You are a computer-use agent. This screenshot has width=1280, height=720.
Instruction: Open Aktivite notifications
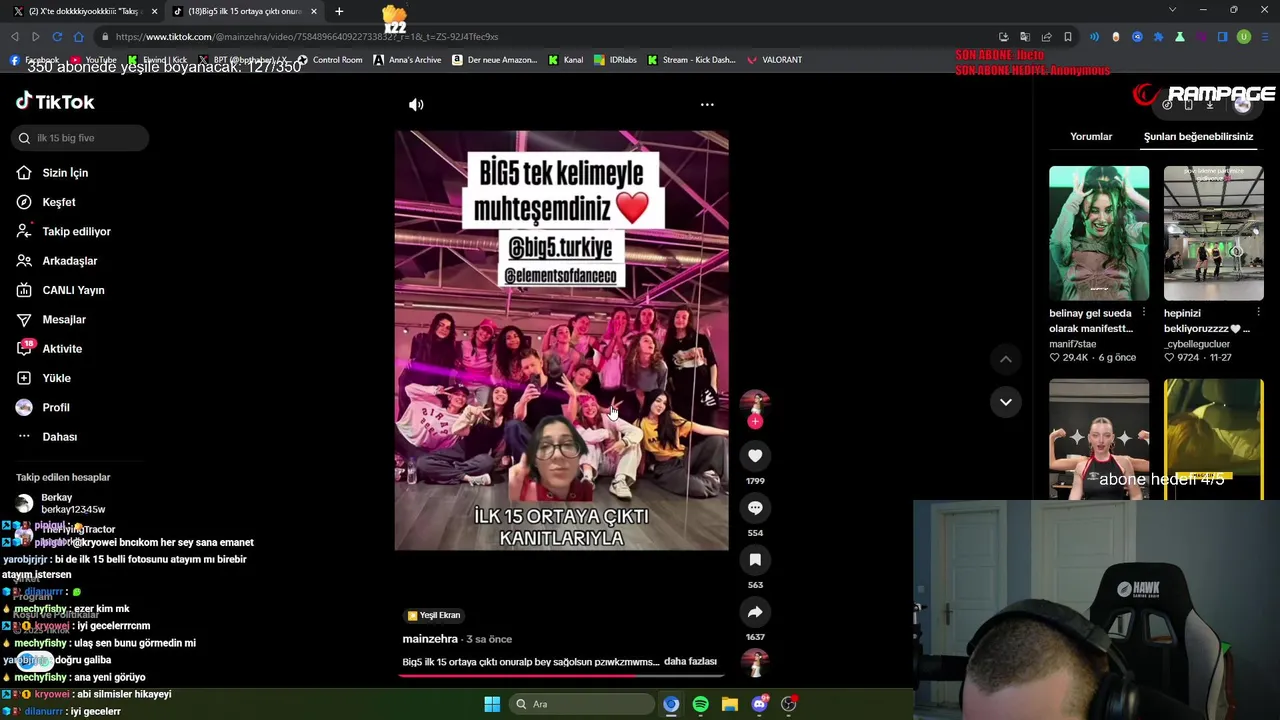coord(62,349)
